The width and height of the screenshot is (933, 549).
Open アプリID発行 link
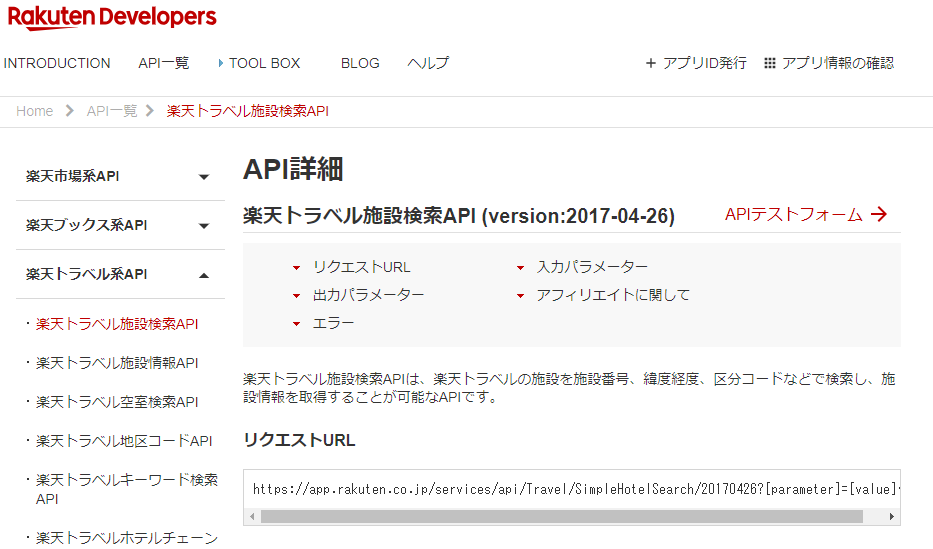click(x=705, y=63)
